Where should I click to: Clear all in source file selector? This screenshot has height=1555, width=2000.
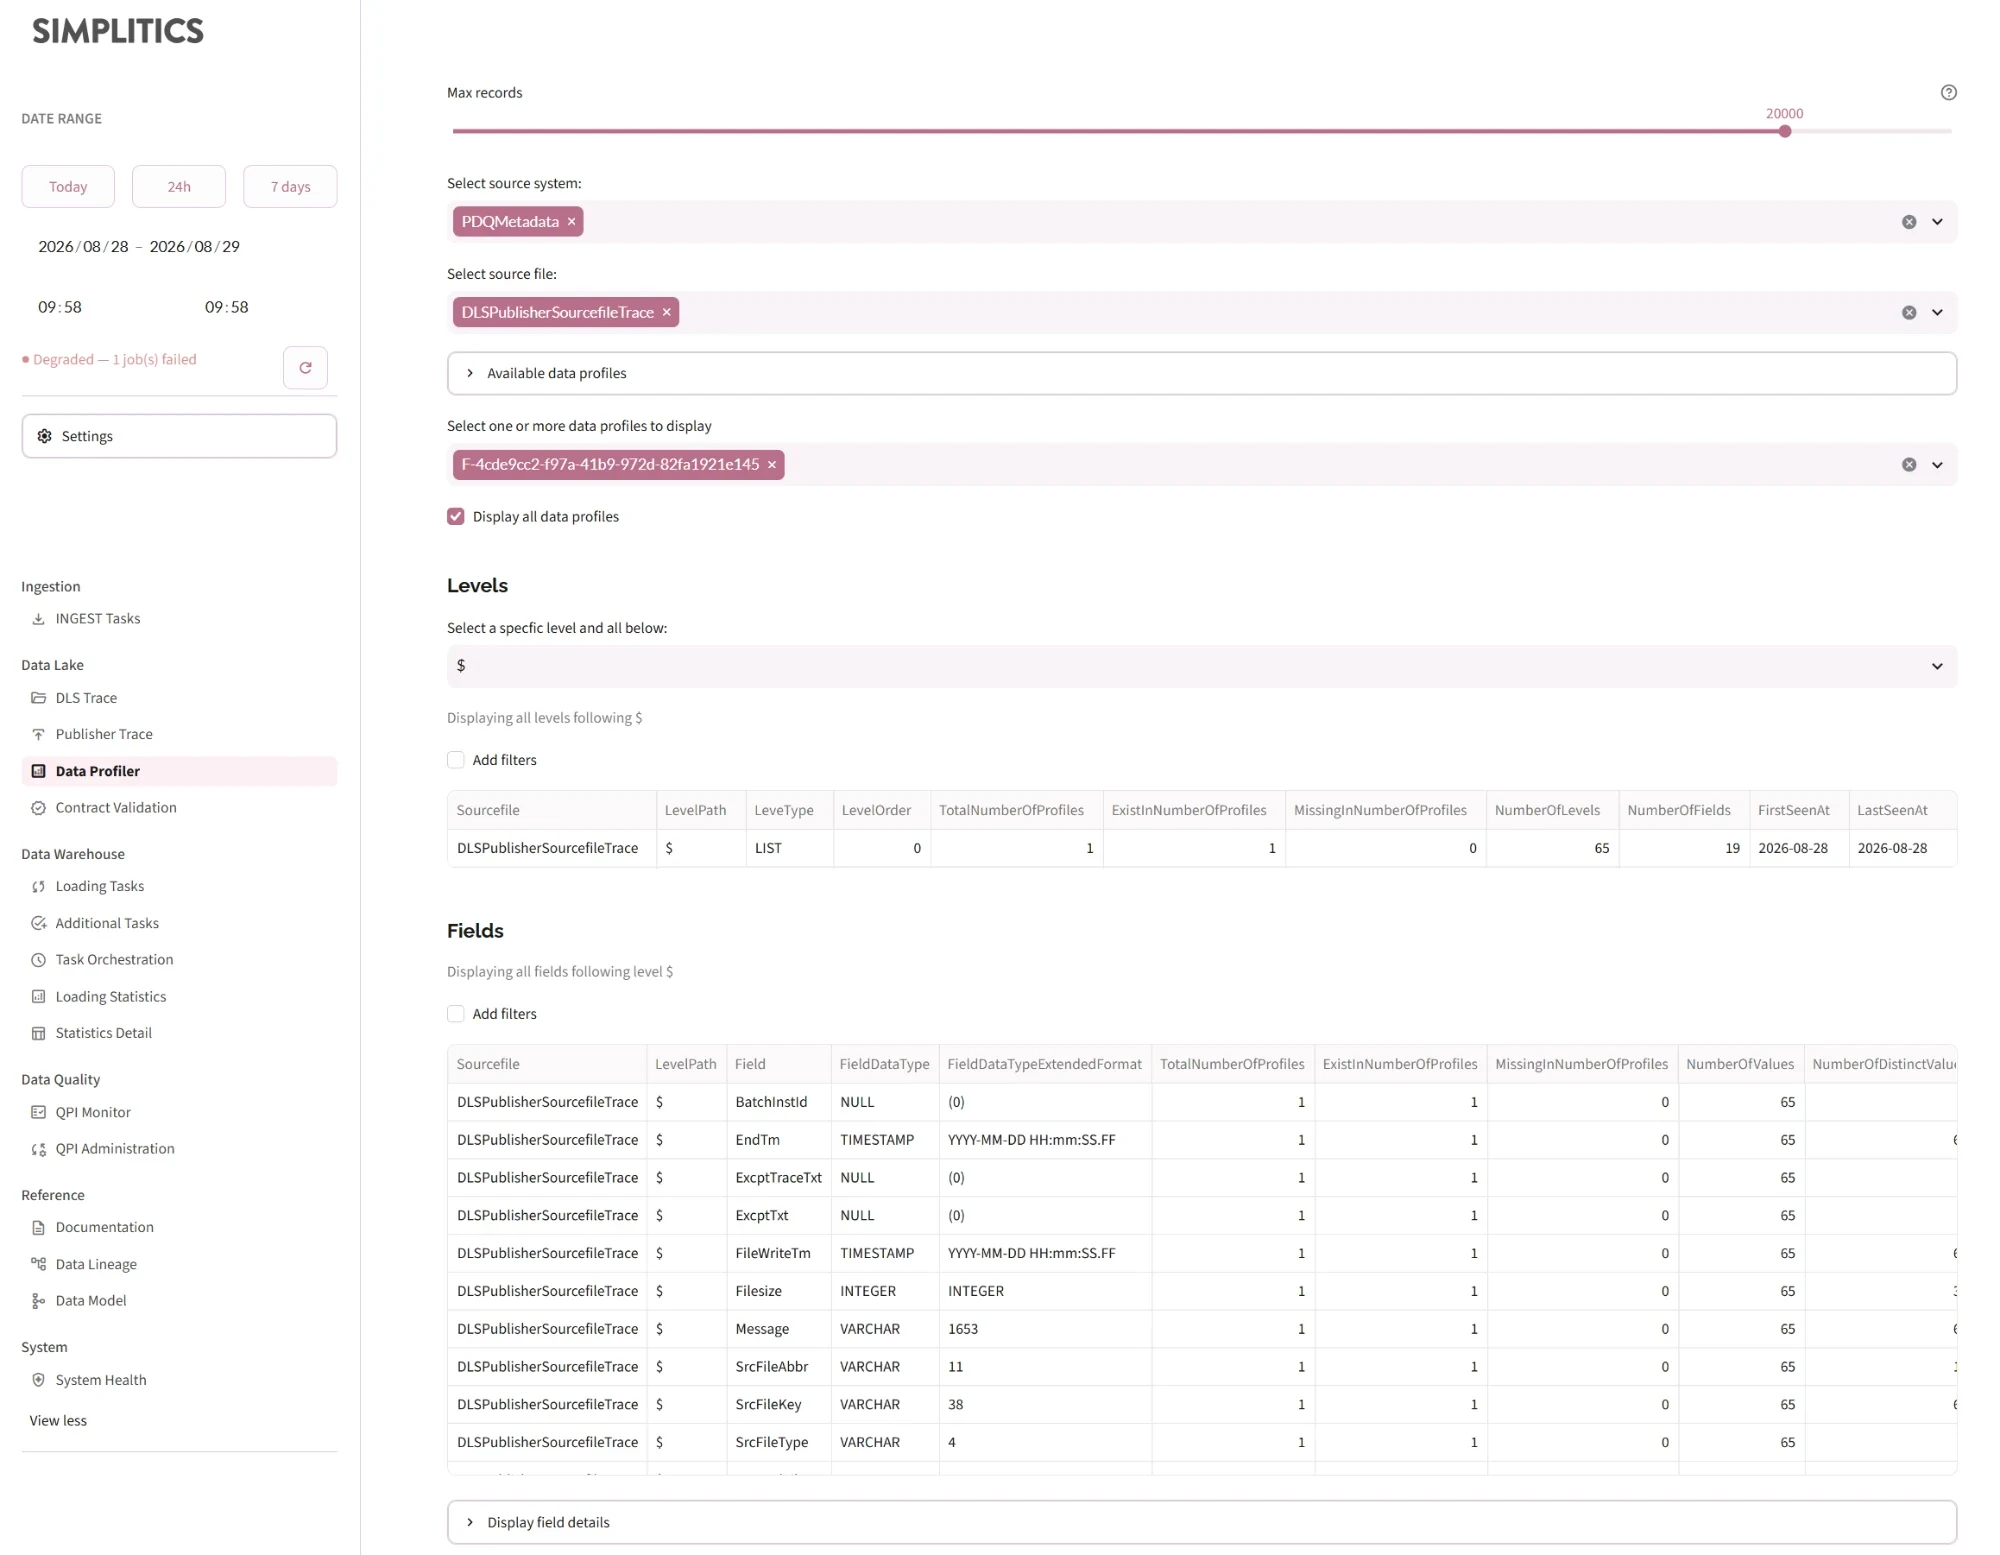(x=1909, y=313)
